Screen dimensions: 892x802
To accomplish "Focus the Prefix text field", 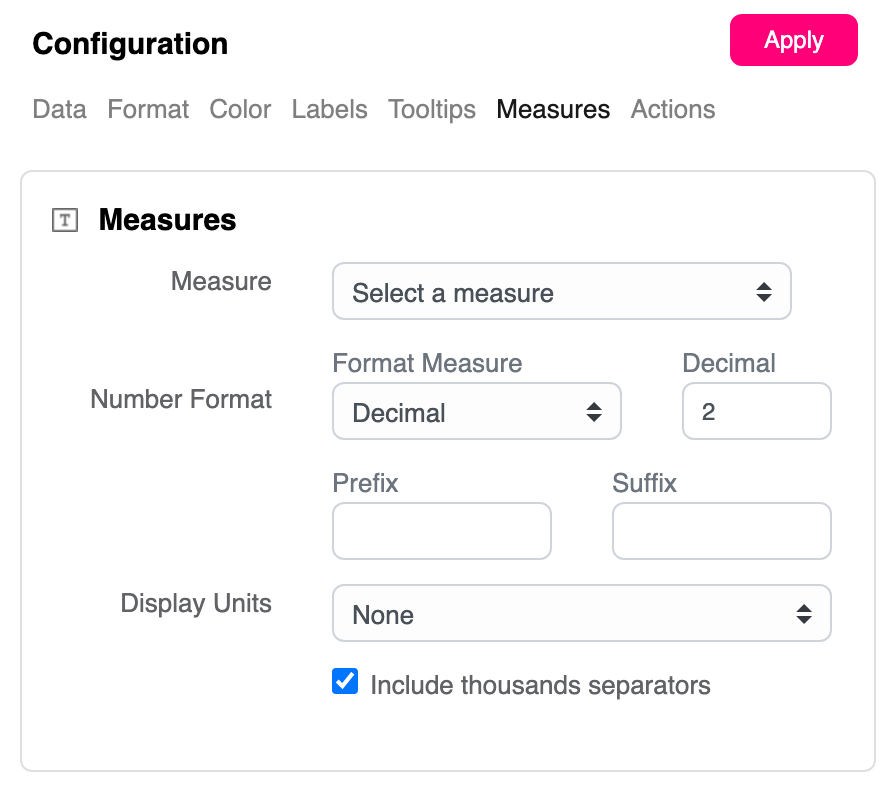I will pos(441,531).
